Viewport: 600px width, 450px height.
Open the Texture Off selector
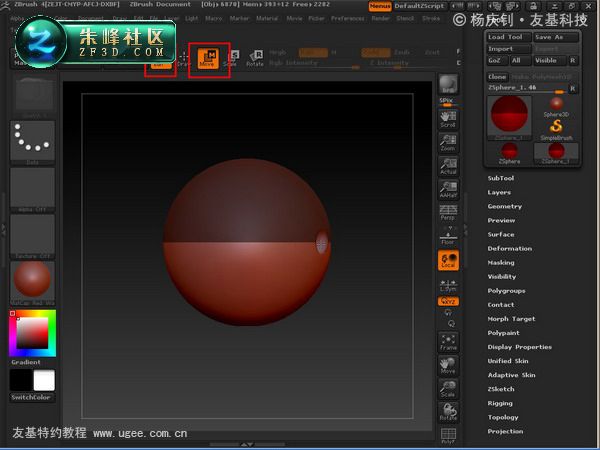point(33,236)
